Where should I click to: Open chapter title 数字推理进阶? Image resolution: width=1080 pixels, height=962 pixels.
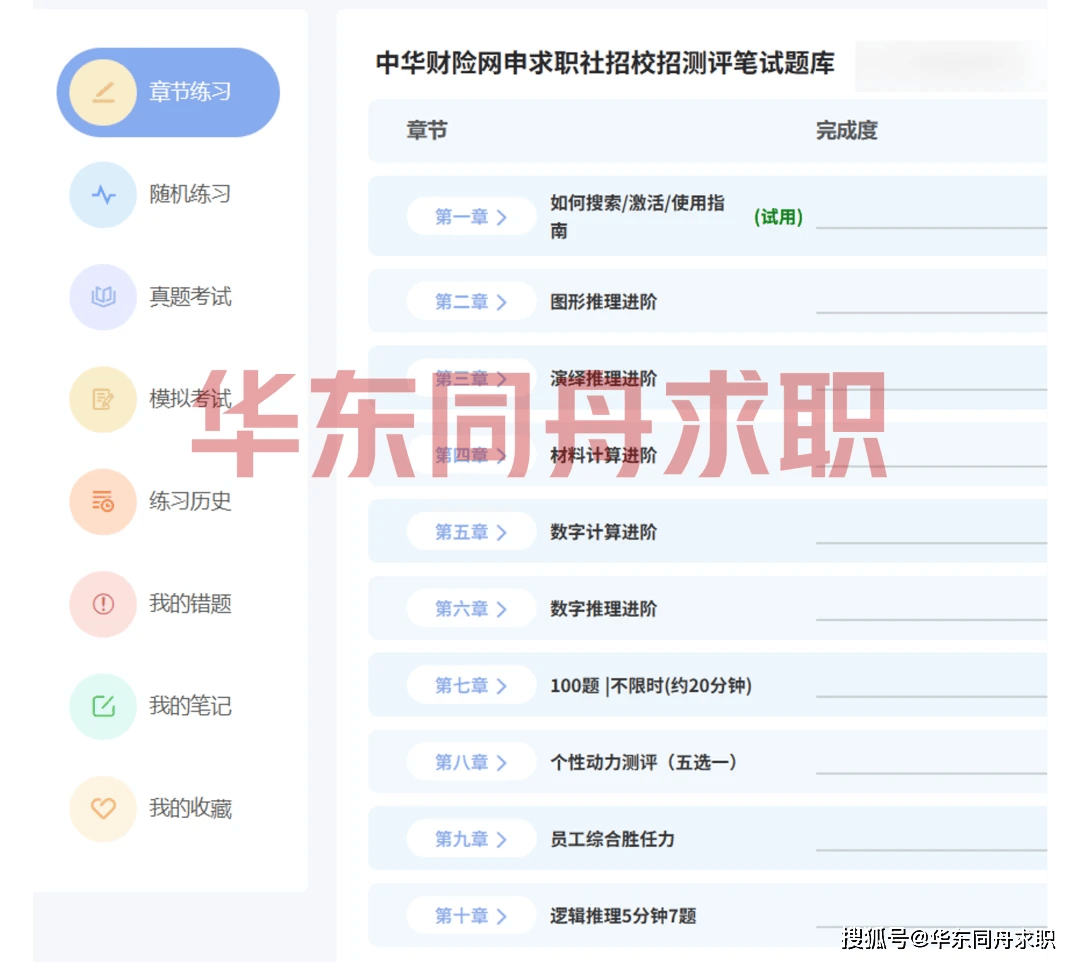coord(603,609)
